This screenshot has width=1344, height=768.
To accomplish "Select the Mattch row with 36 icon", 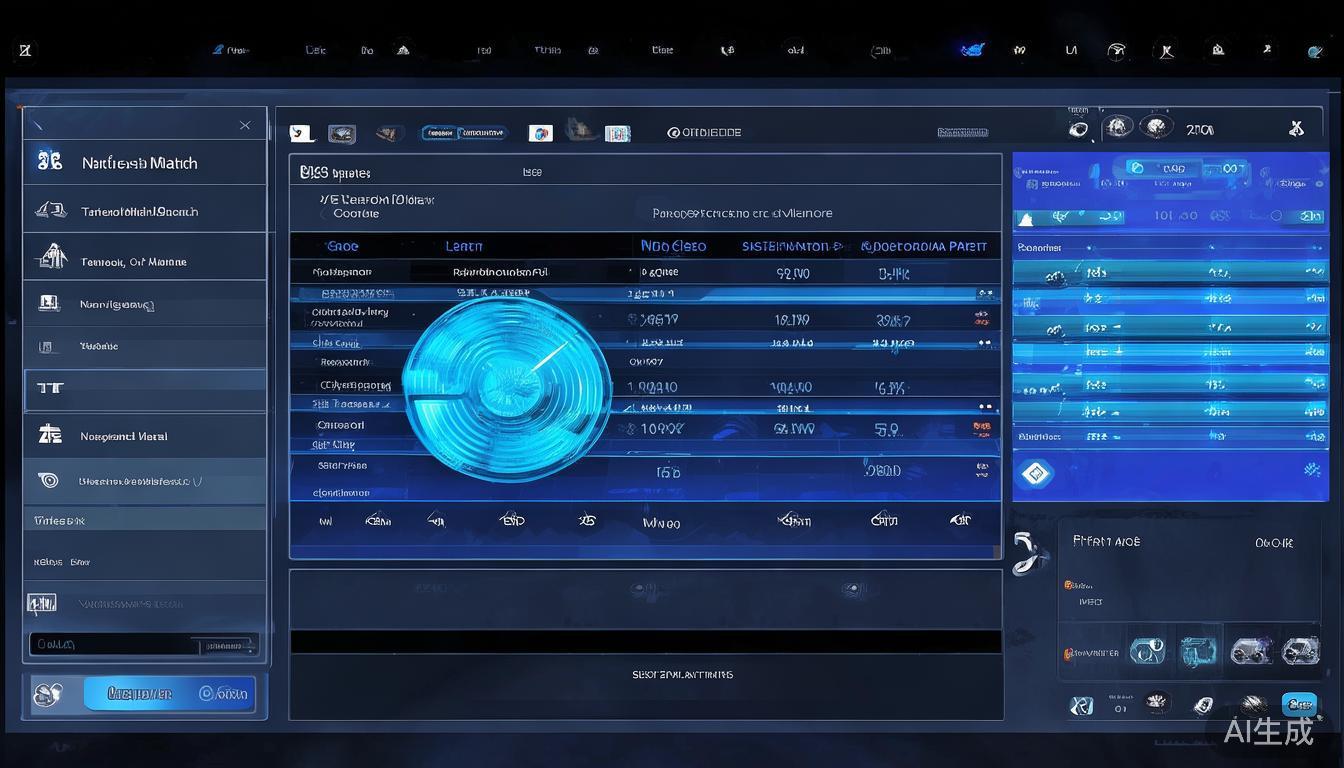I will click(x=145, y=162).
